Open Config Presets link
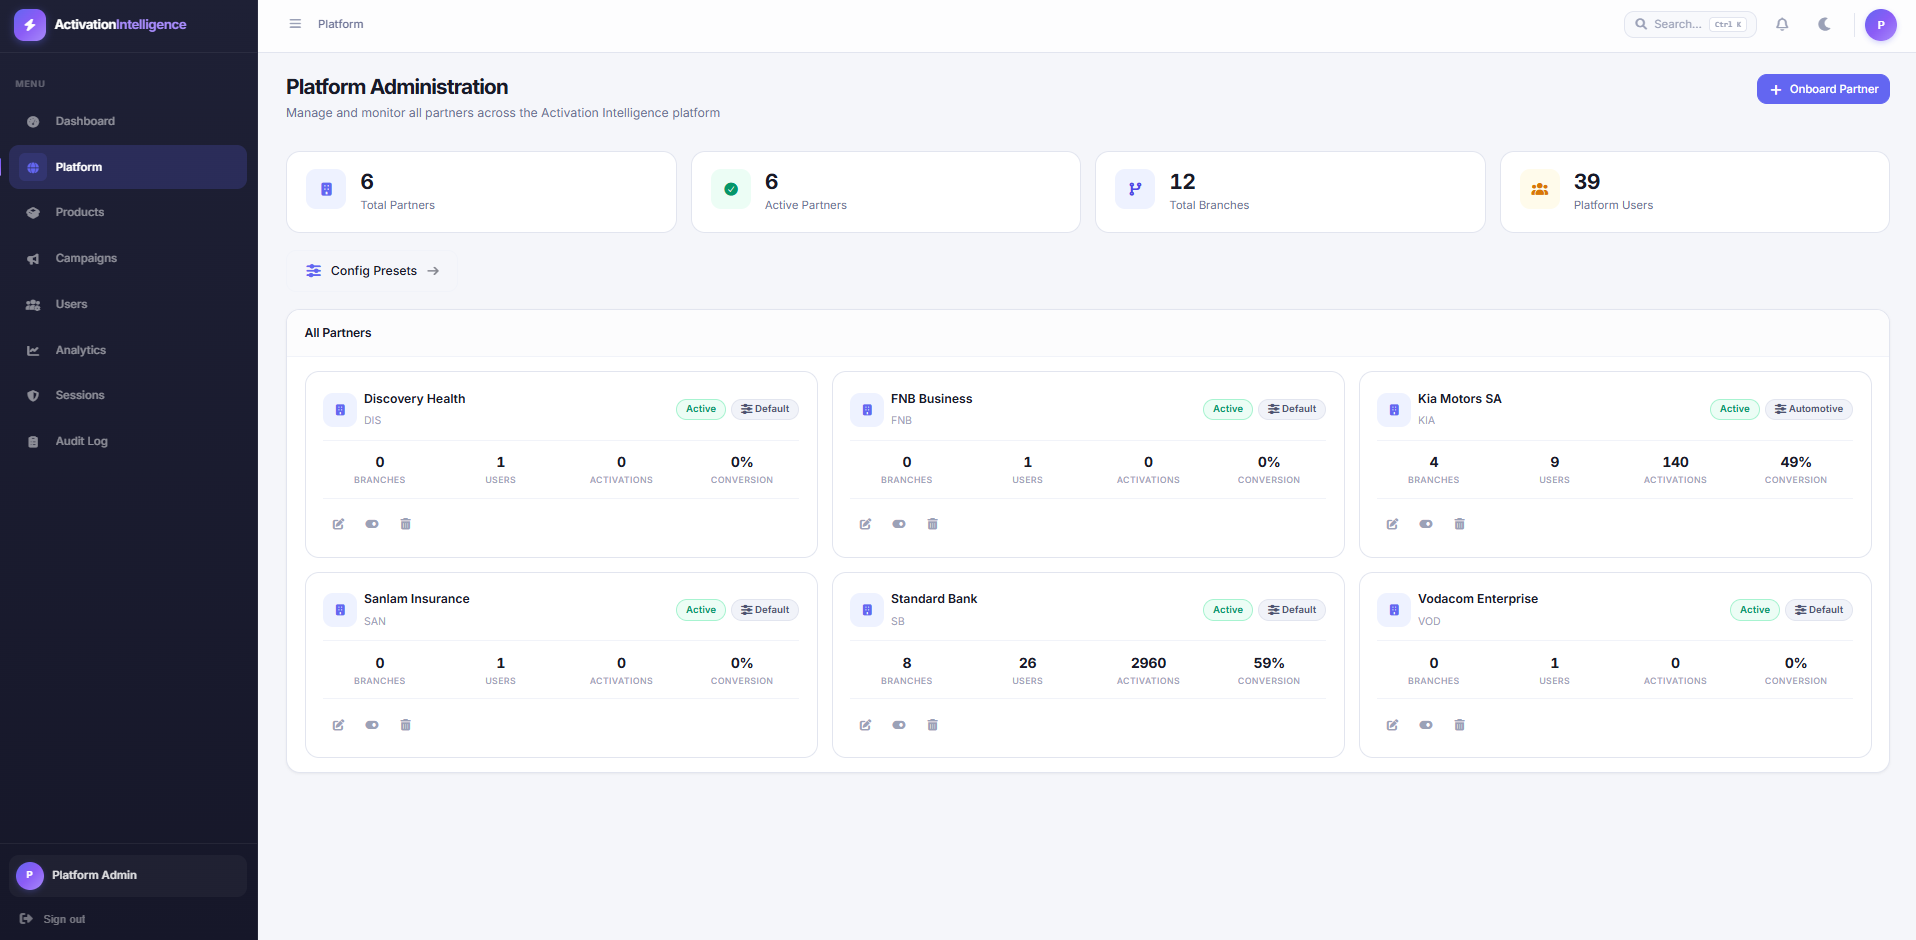This screenshot has width=1916, height=940. [x=373, y=271]
